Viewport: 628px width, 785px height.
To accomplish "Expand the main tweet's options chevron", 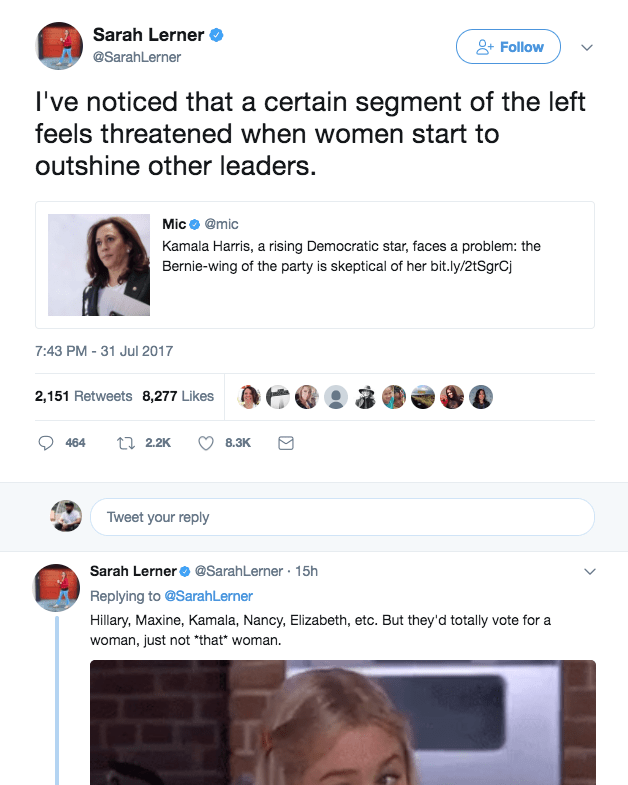I will click(588, 47).
